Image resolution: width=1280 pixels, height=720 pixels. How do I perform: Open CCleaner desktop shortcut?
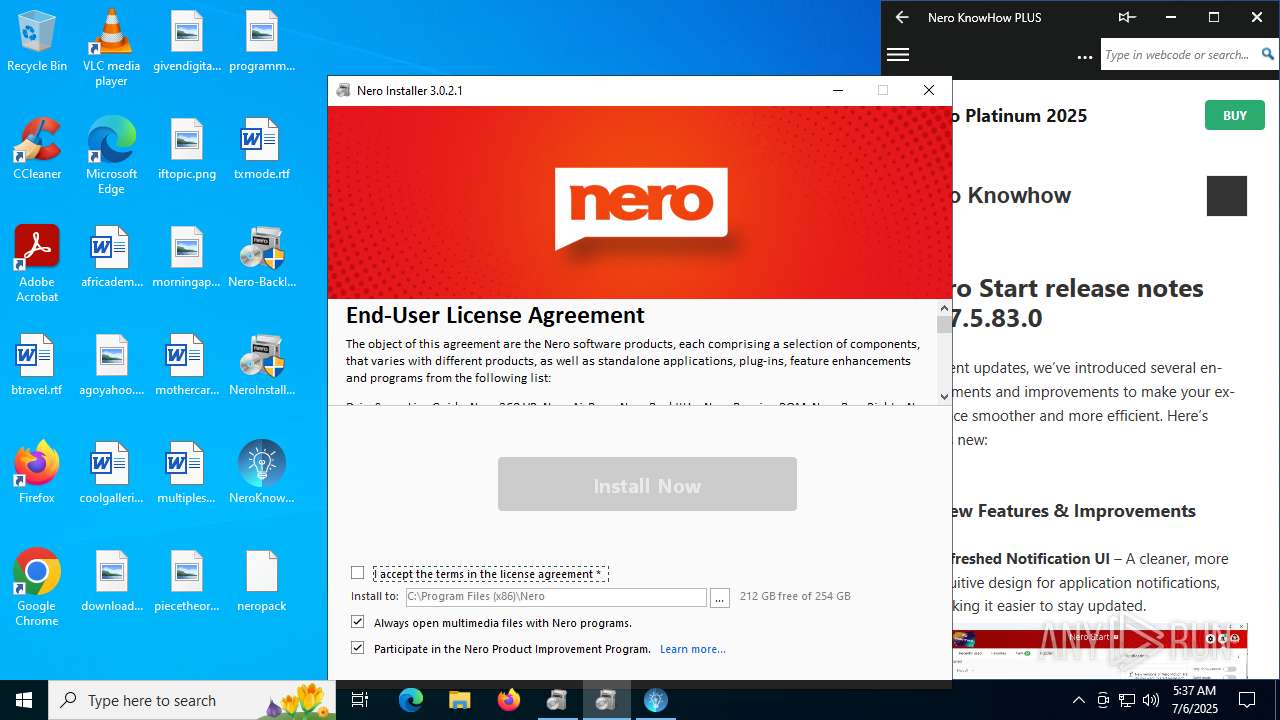37,149
